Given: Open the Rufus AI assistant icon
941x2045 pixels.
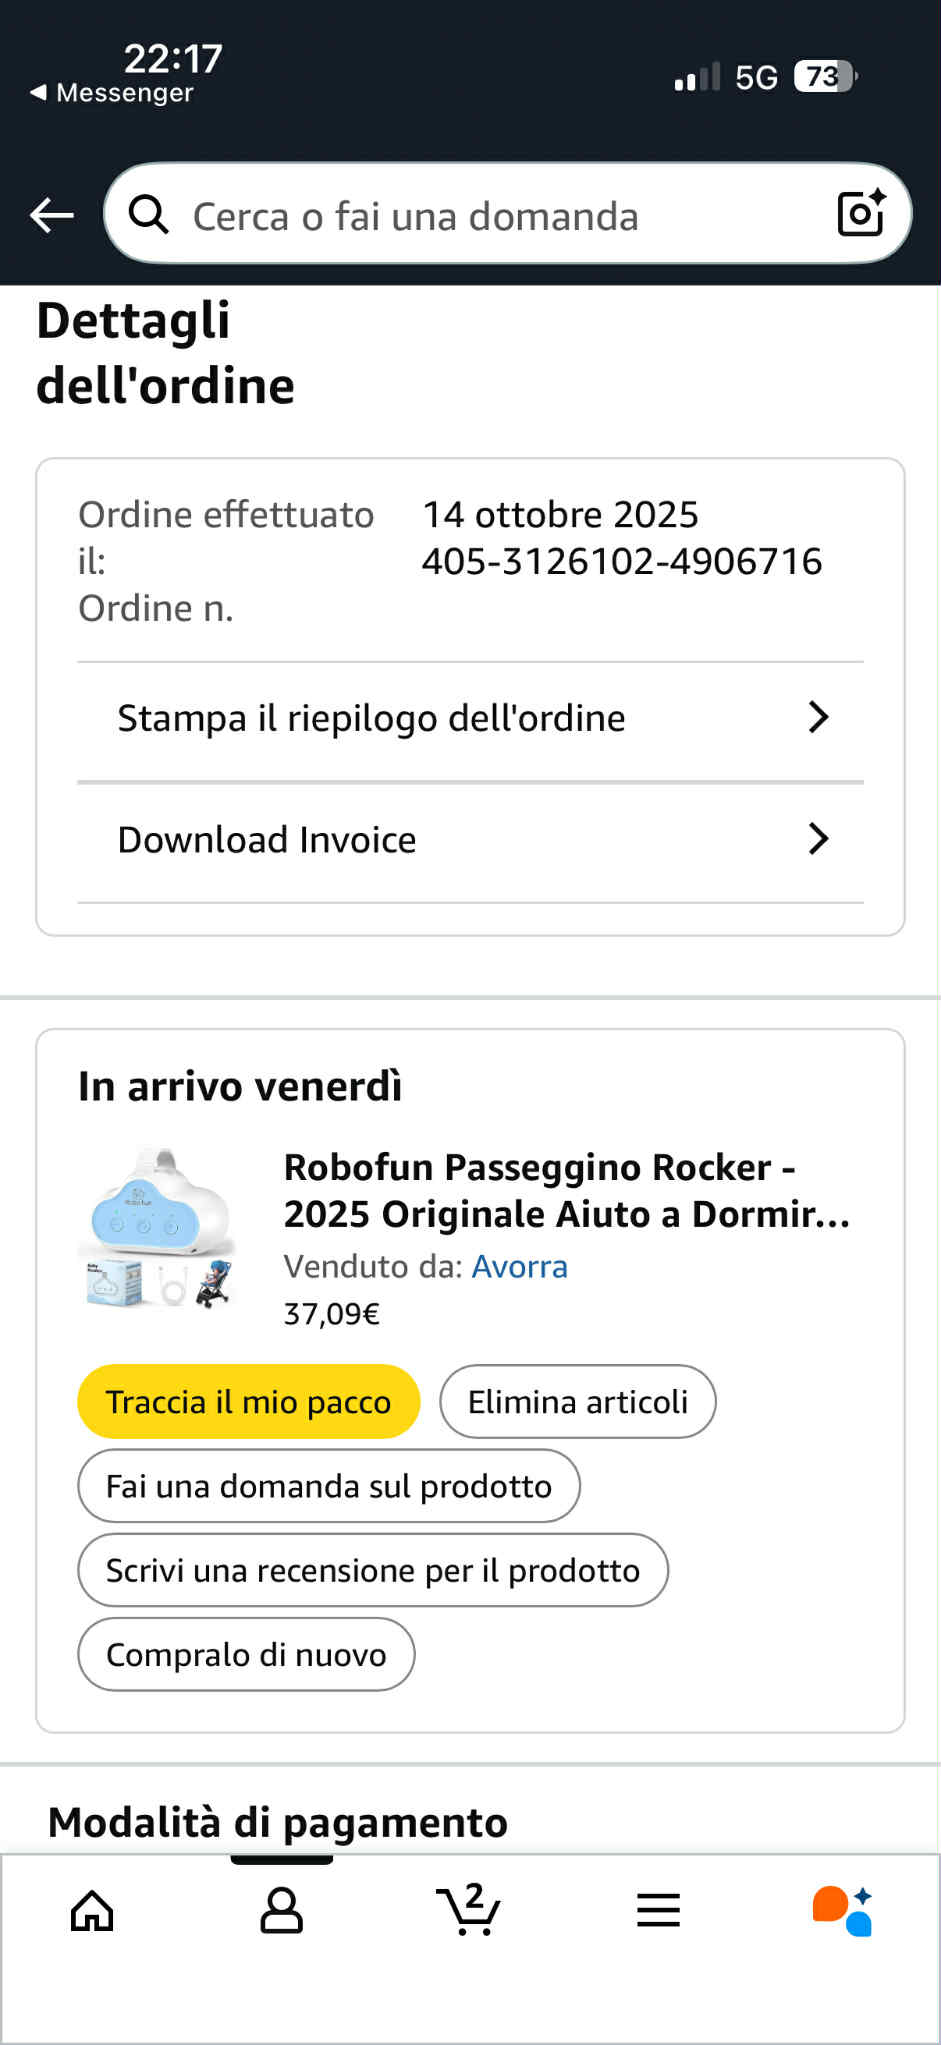Looking at the screenshot, I should pyautogui.click(x=843, y=1911).
